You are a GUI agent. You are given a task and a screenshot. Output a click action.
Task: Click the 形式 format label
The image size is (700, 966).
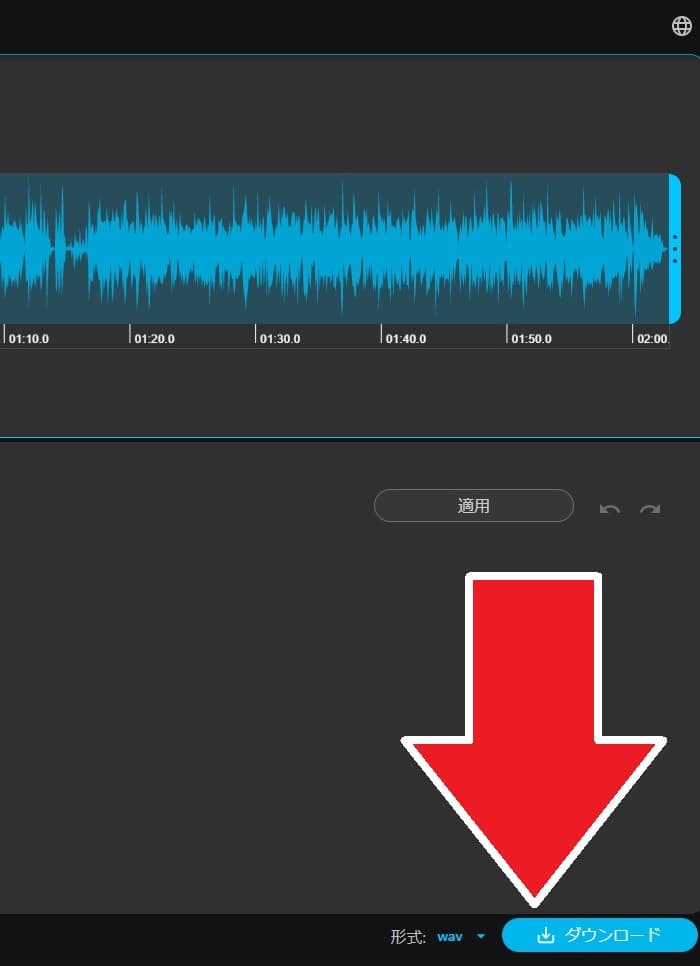point(408,937)
